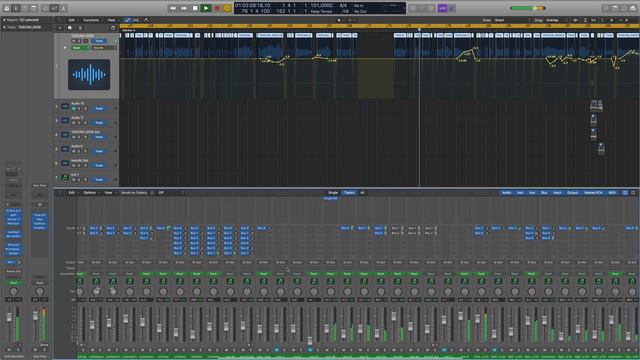Click the Track button on Inst 1
This screenshot has height=360, width=640.
(x=99, y=180)
